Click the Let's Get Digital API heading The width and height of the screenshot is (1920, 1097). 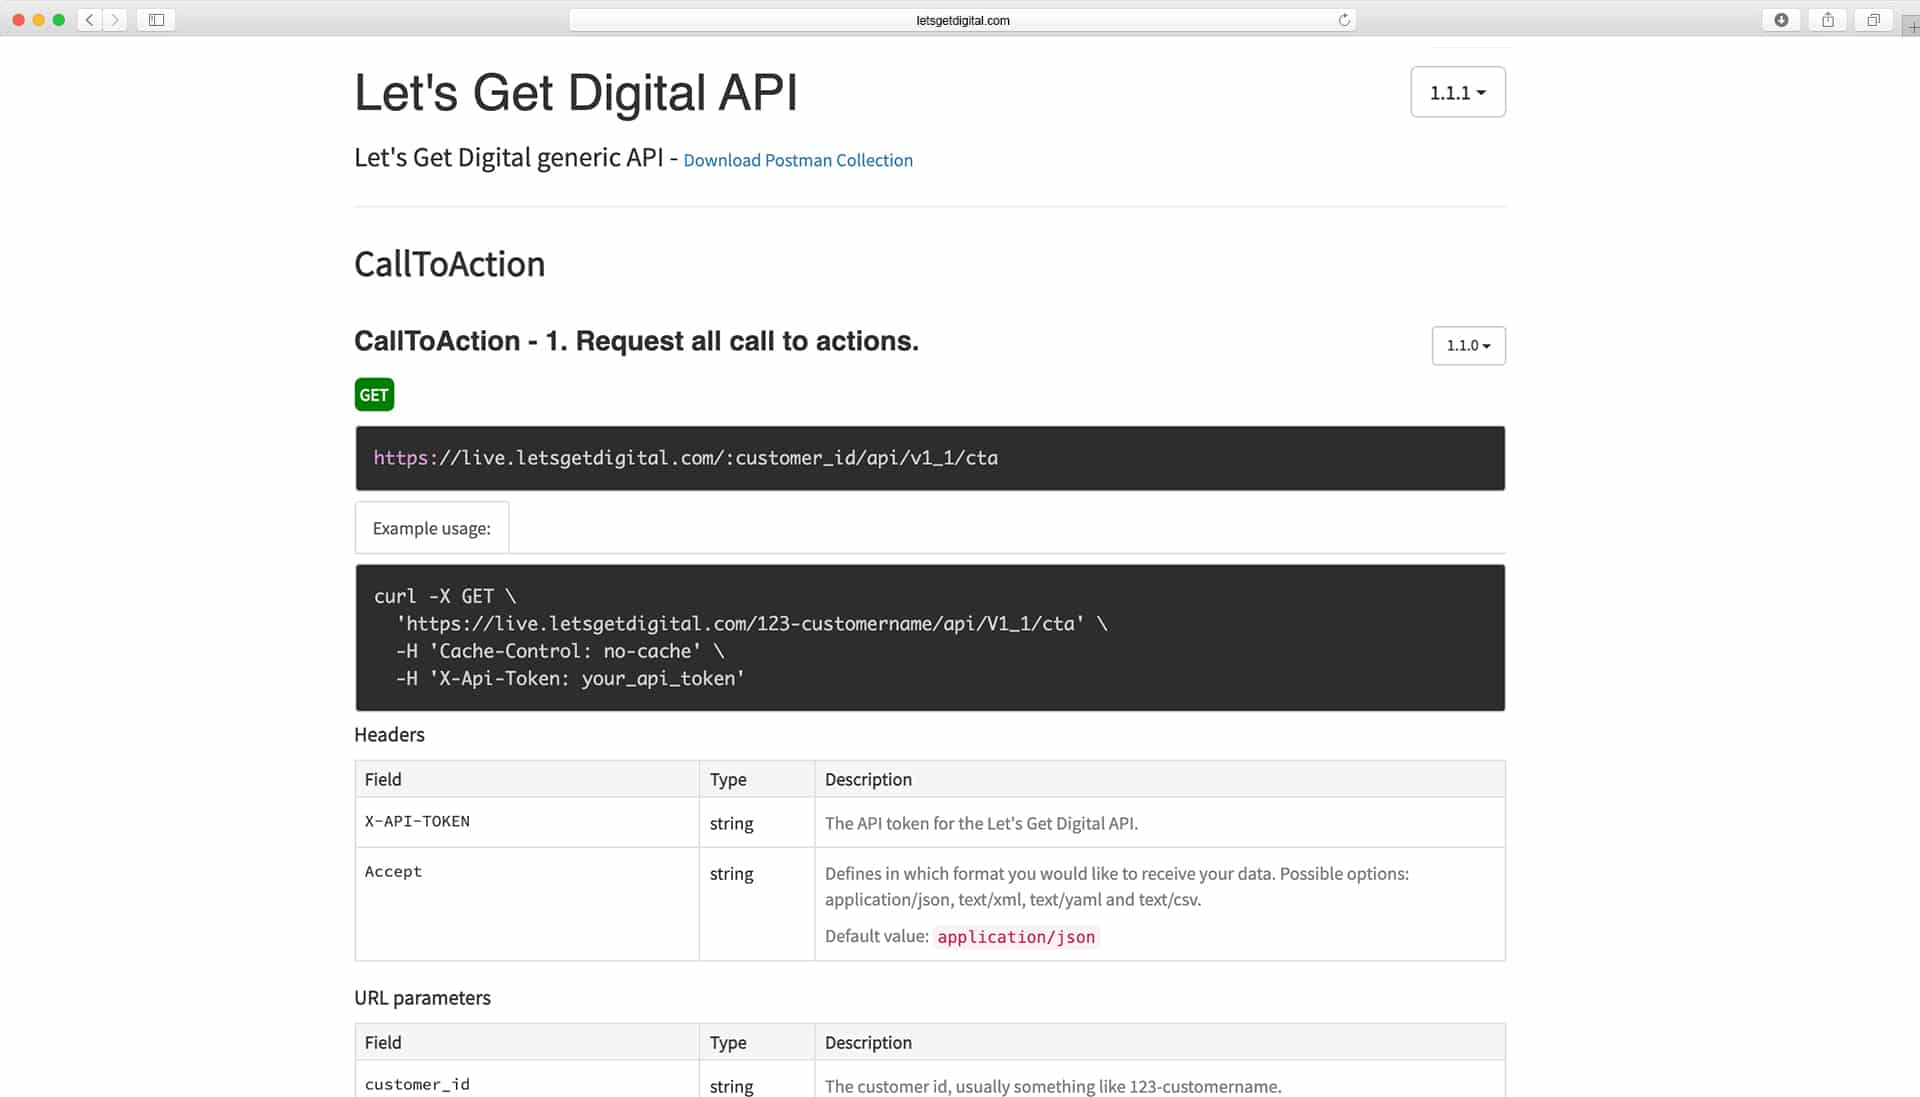(x=576, y=93)
